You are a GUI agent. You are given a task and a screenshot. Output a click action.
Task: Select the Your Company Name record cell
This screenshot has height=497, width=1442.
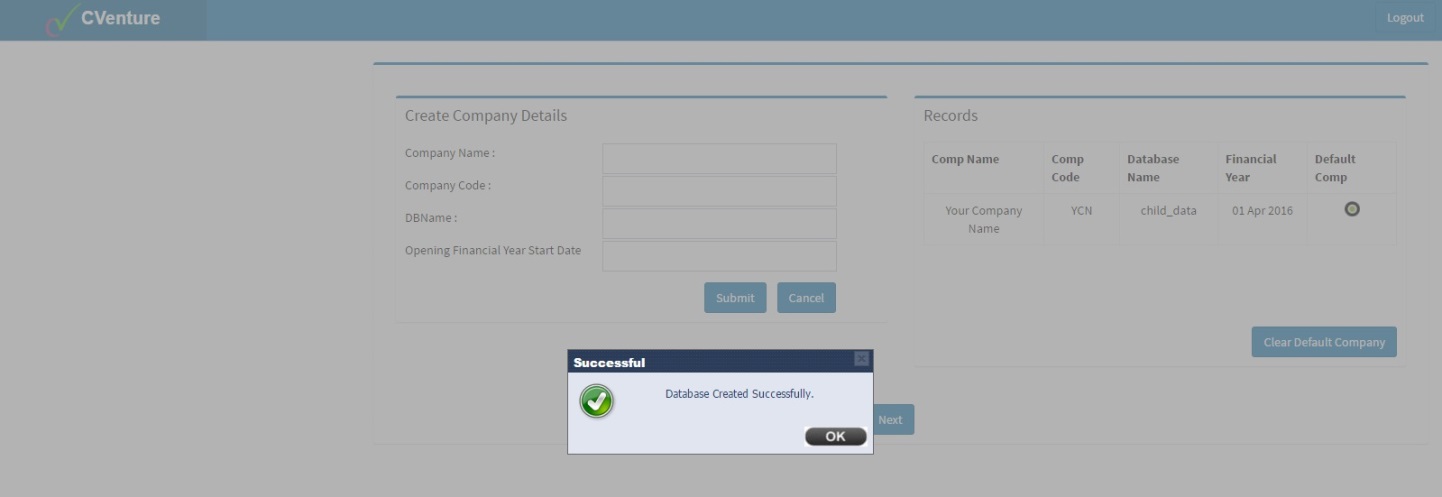983,219
